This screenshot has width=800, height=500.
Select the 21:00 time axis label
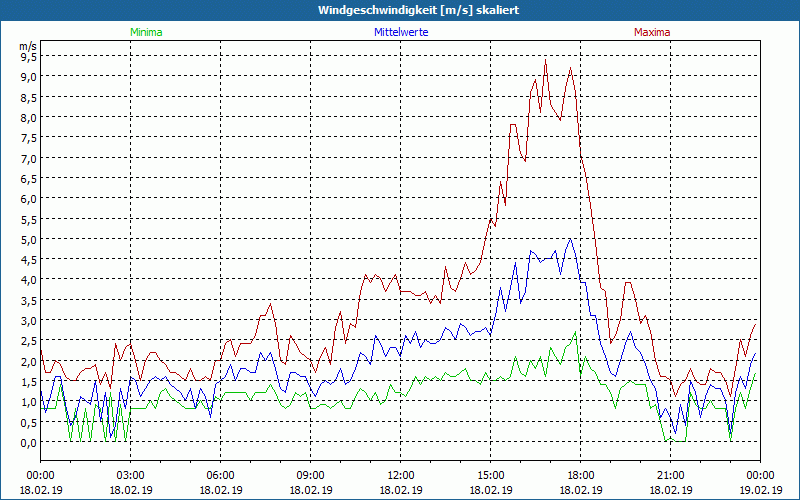coord(670,475)
